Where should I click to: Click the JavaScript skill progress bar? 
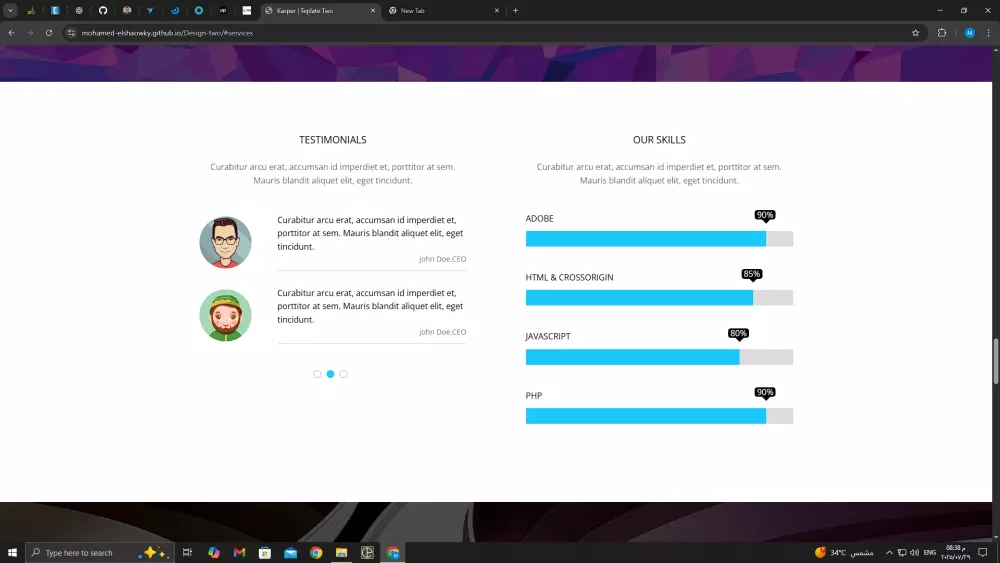(659, 356)
